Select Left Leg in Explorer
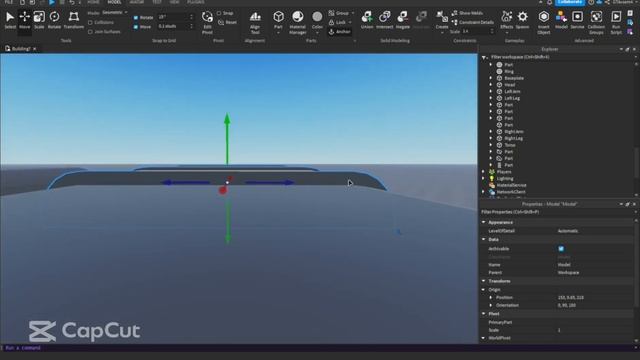Screen dimensions: 640x360 512,98
